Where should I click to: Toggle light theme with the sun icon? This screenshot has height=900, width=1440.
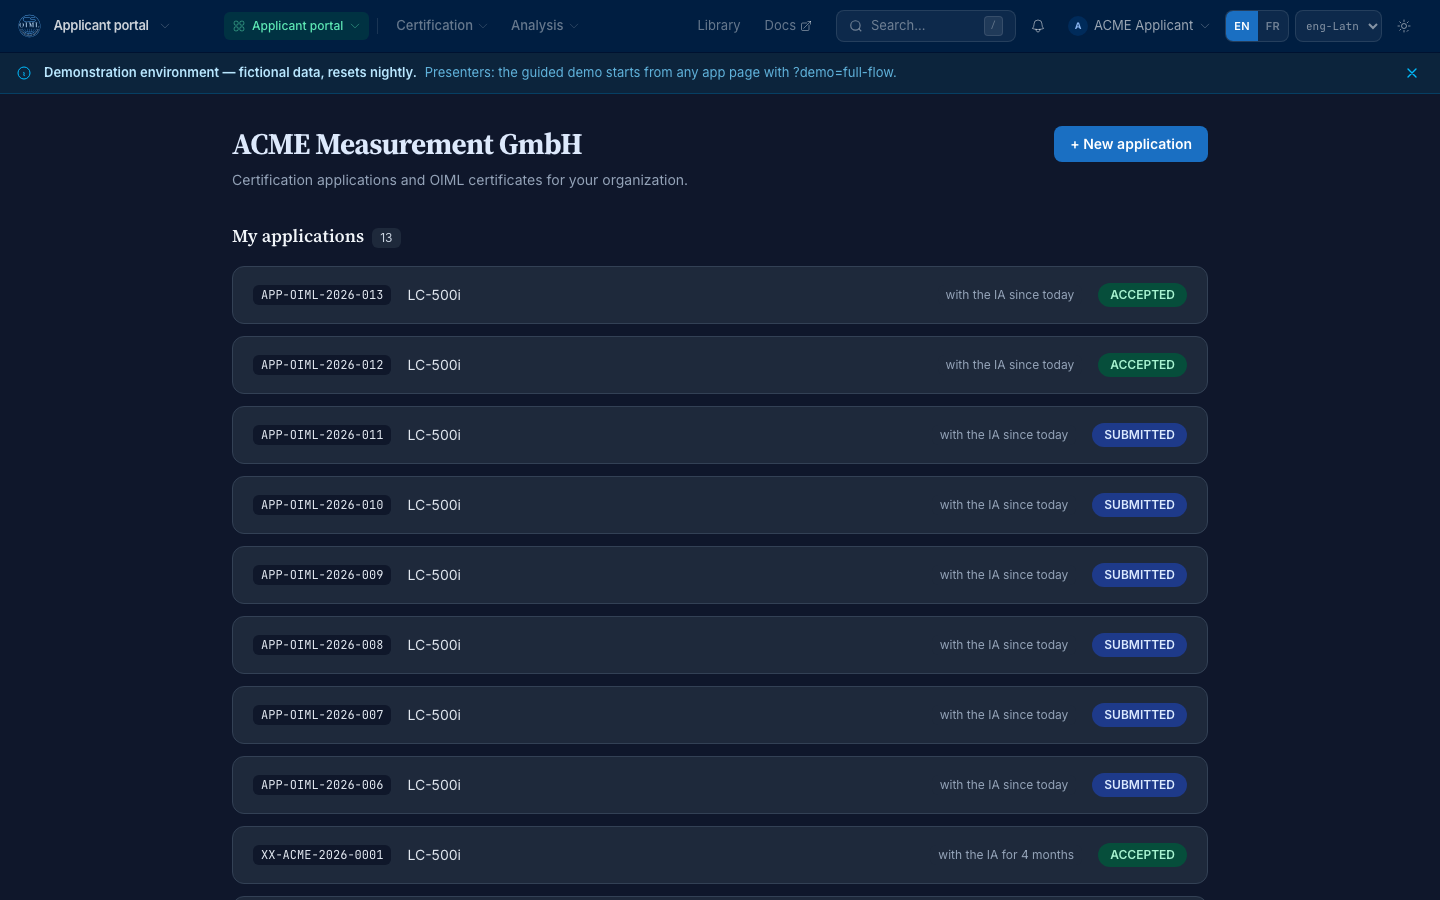[1404, 26]
